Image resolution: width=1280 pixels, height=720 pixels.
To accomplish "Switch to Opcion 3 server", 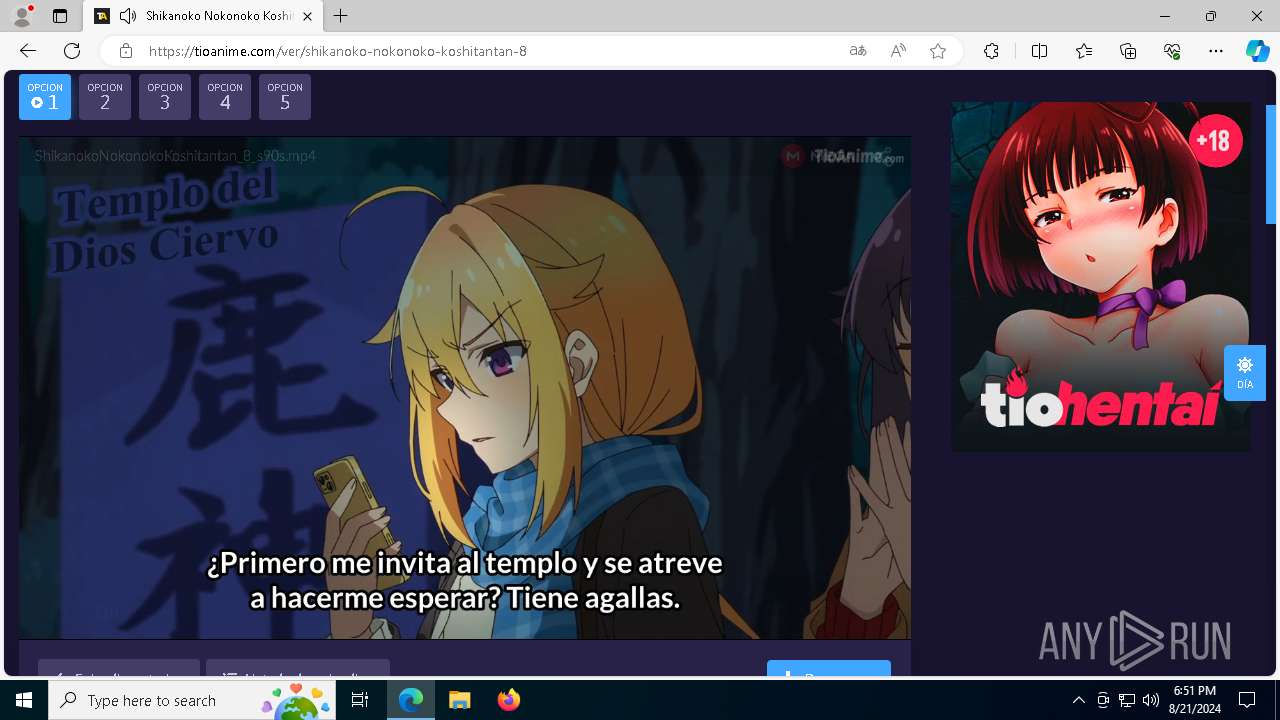I will pyautogui.click(x=165, y=97).
